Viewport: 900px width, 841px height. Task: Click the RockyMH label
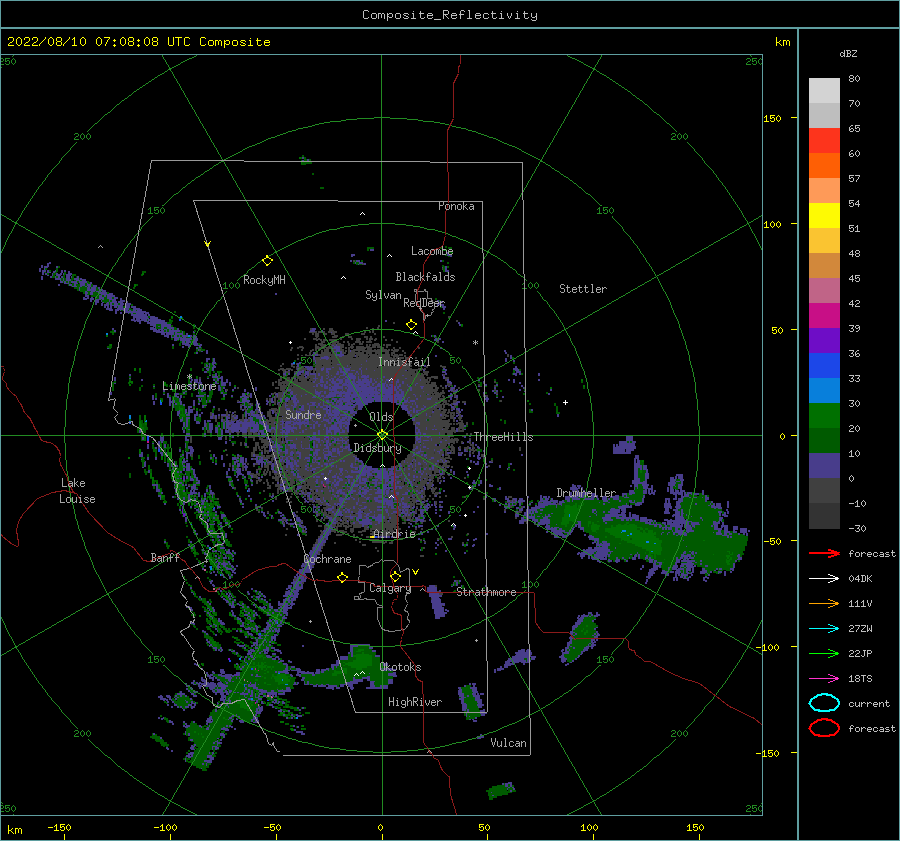pyautogui.click(x=264, y=280)
